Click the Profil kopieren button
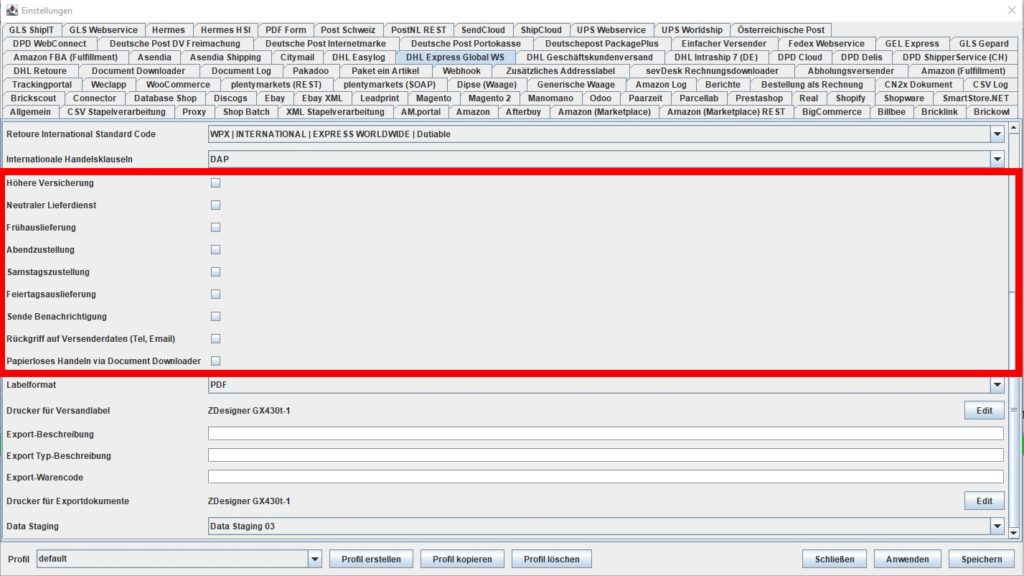Screen dimensions: 1024x576 [x=462, y=559]
